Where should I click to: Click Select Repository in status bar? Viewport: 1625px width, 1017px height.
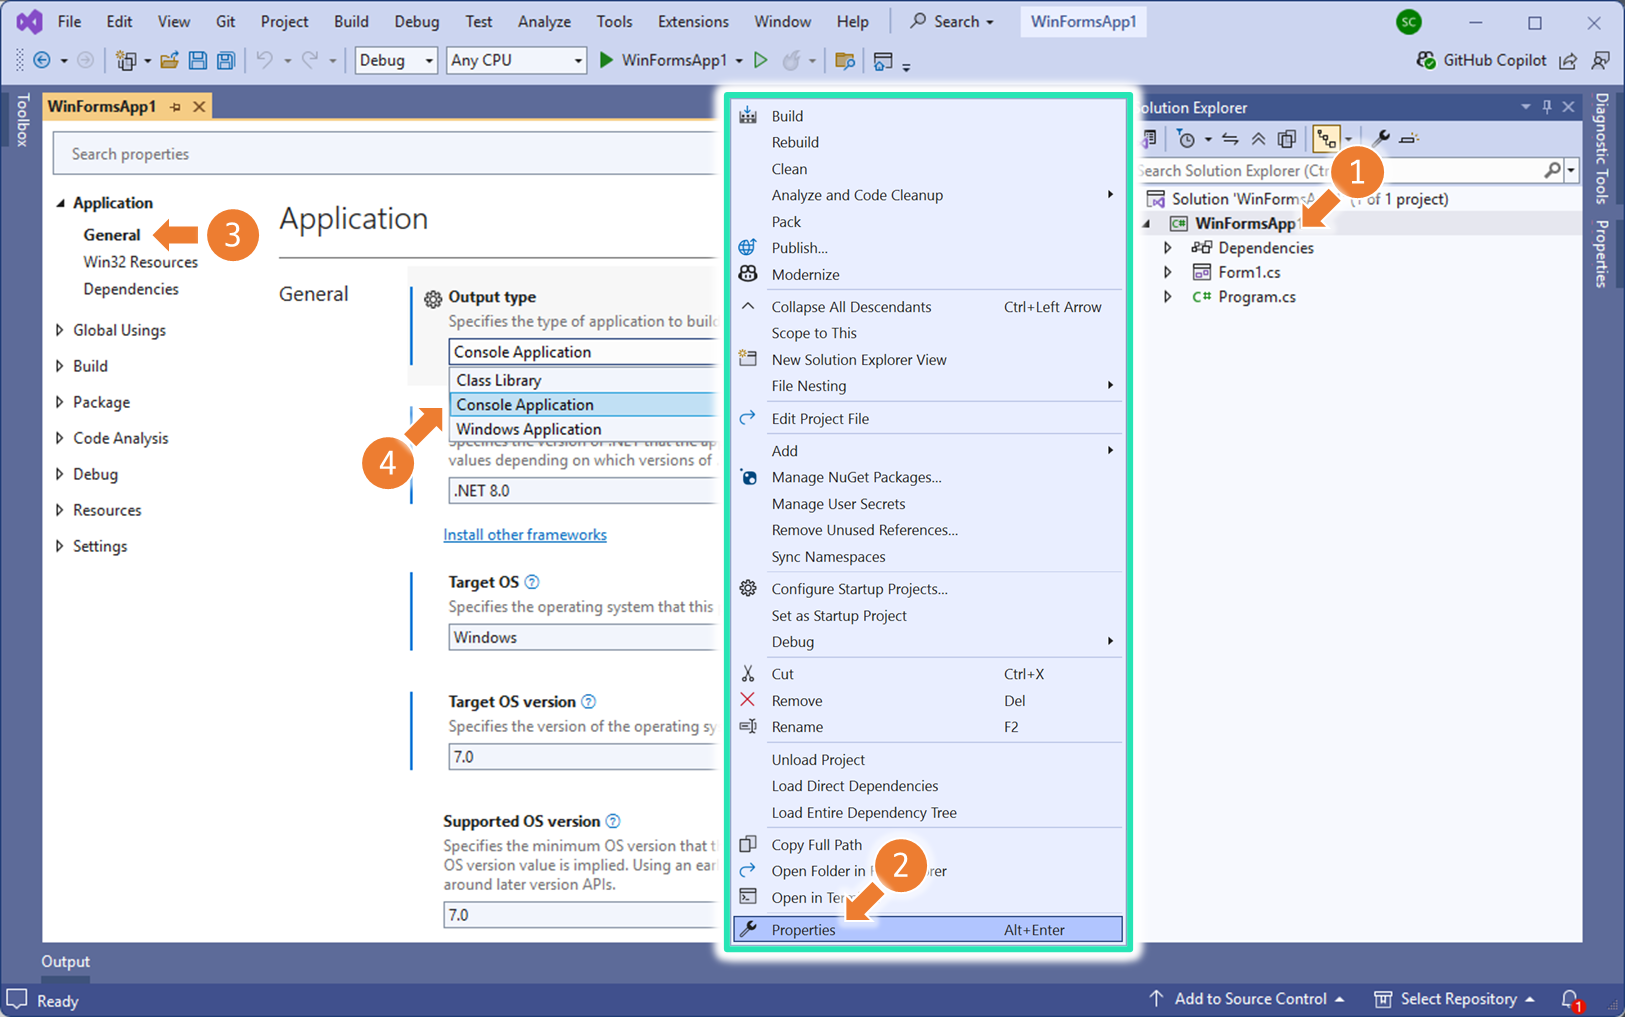tap(1454, 999)
